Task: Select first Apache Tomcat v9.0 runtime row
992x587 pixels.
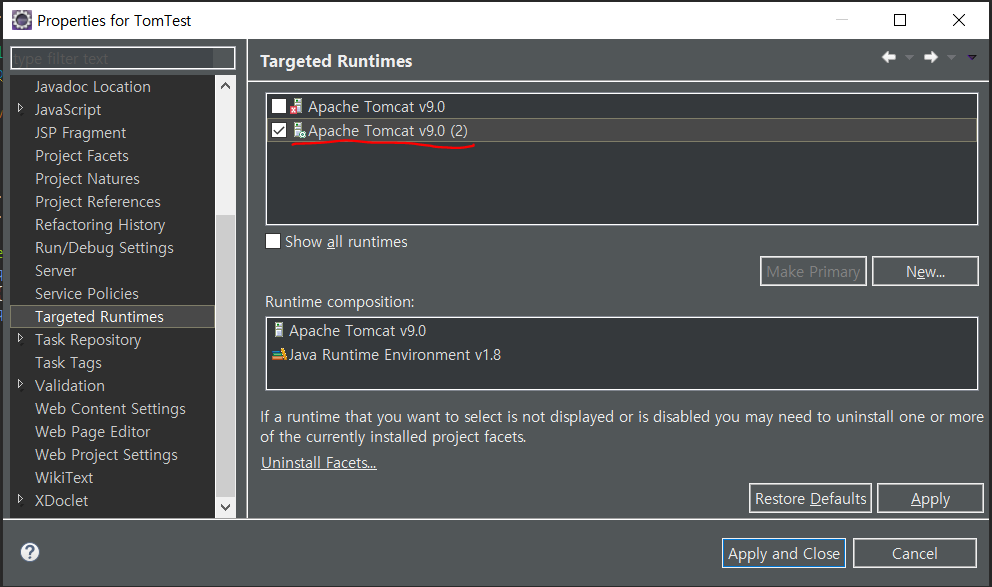Action: (622, 106)
